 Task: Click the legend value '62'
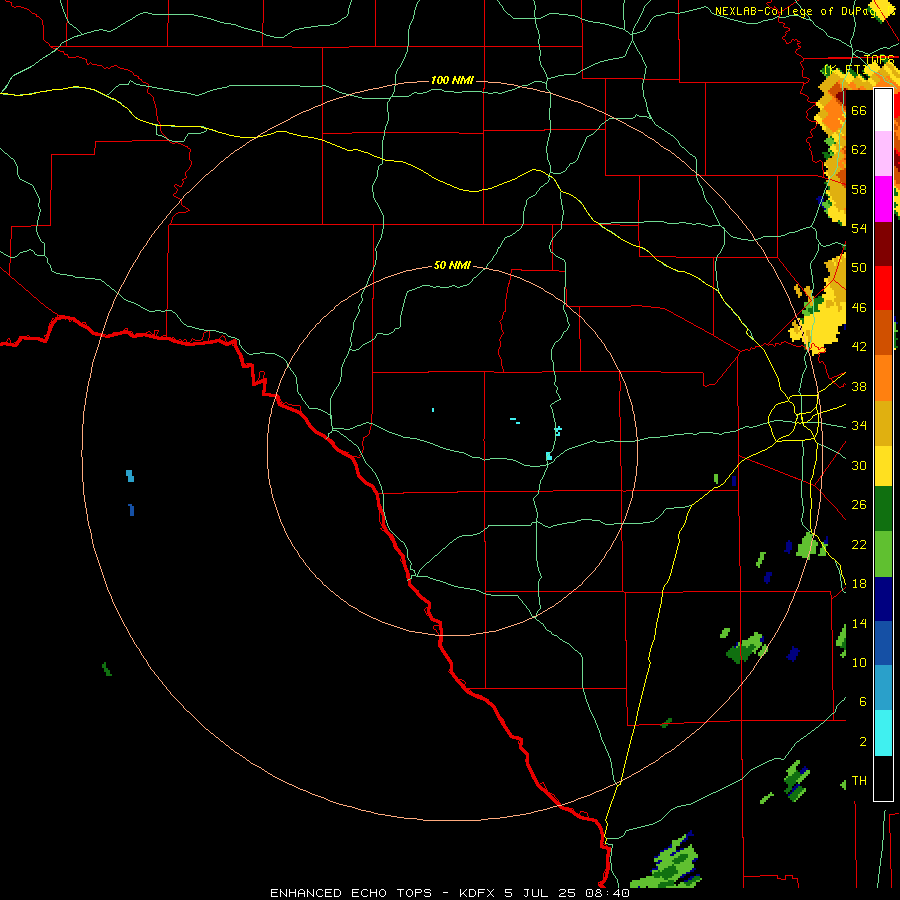[x=859, y=150]
